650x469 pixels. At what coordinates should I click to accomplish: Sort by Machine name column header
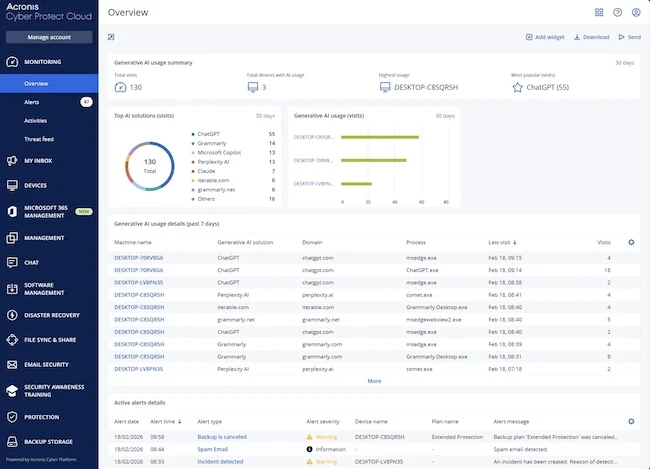click(133, 242)
